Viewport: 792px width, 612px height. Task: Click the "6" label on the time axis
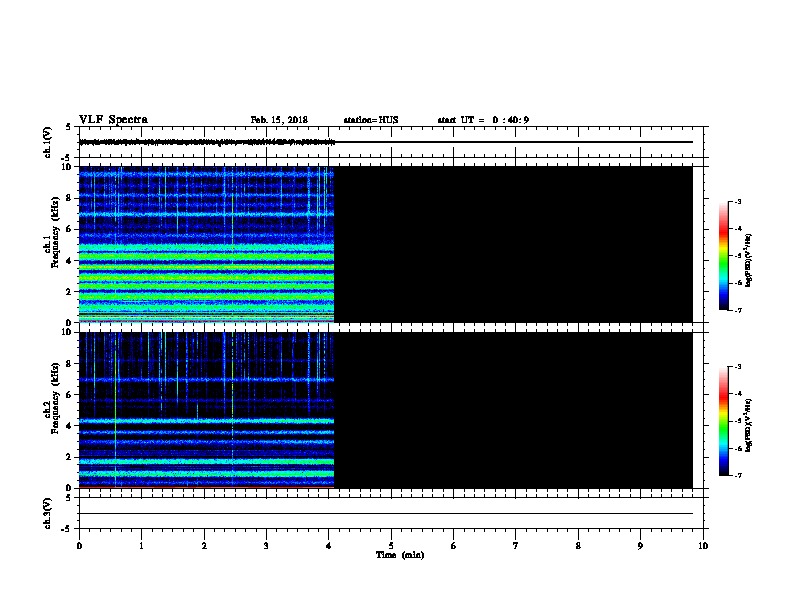[454, 545]
